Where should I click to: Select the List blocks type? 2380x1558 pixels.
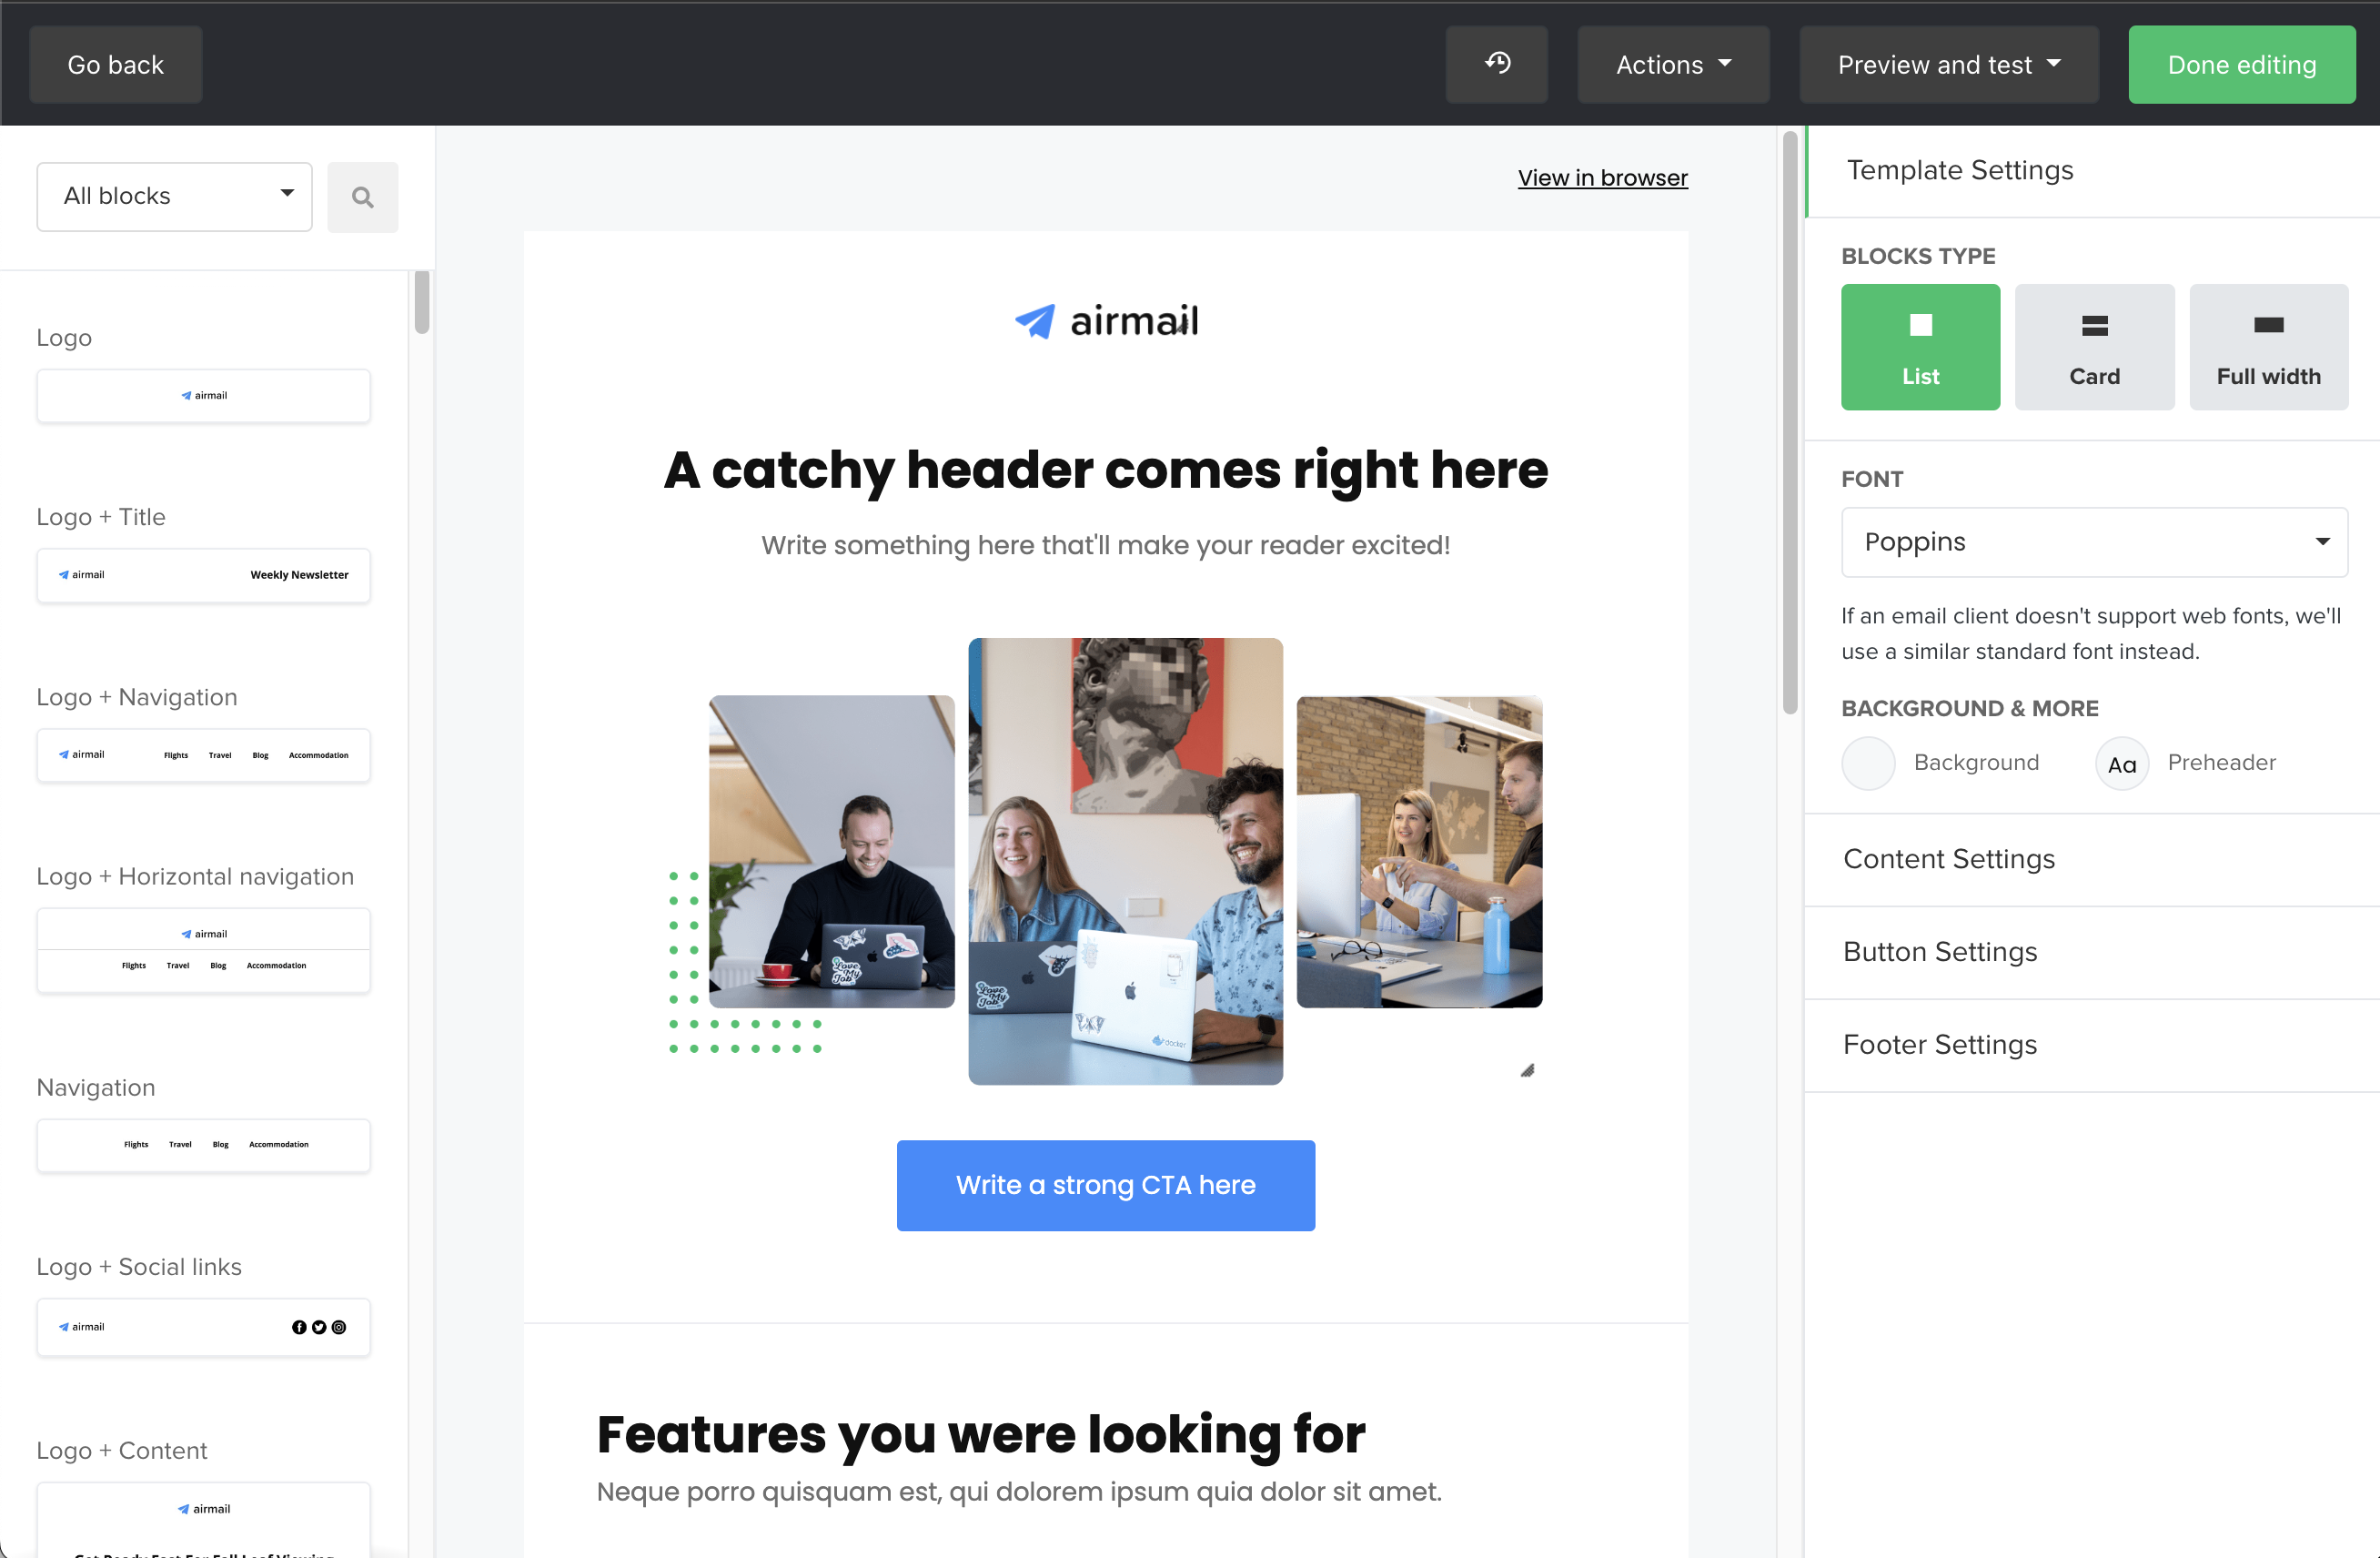click(1920, 347)
